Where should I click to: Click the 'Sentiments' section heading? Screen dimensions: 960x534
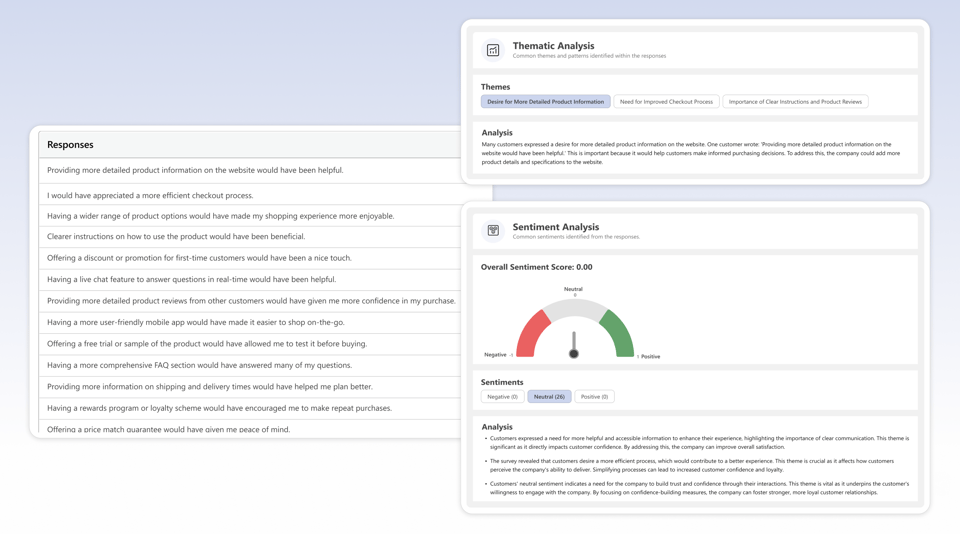(502, 382)
